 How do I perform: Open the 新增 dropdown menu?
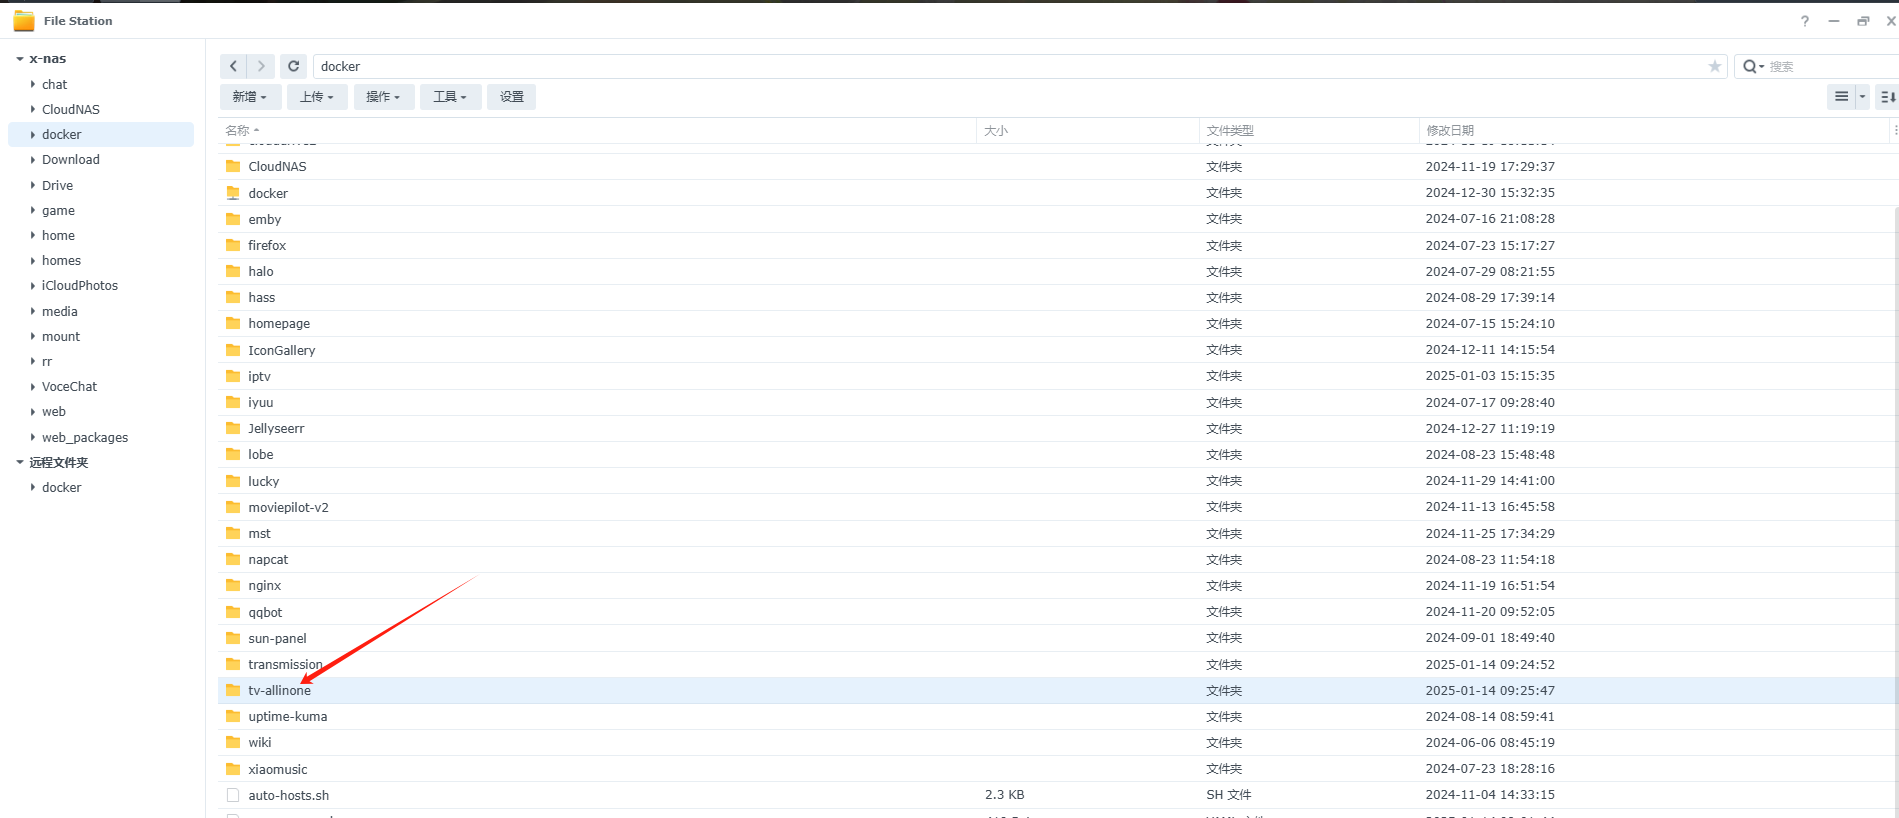point(249,97)
